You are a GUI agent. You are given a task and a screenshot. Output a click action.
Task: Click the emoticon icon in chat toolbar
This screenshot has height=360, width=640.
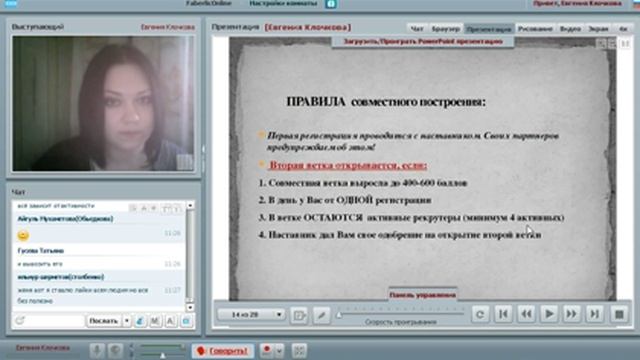pyautogui.click(x=140, y=321)
